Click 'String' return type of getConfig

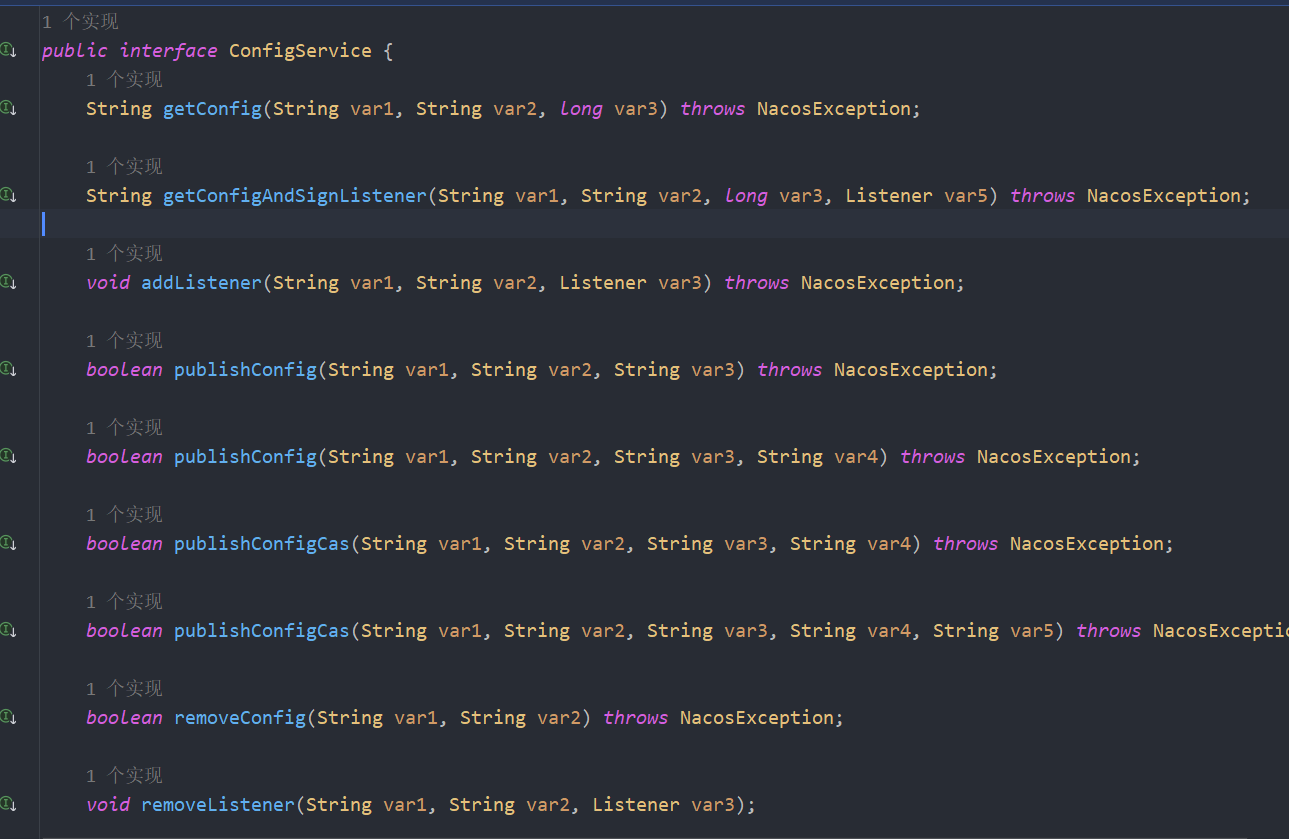[119, 109]
